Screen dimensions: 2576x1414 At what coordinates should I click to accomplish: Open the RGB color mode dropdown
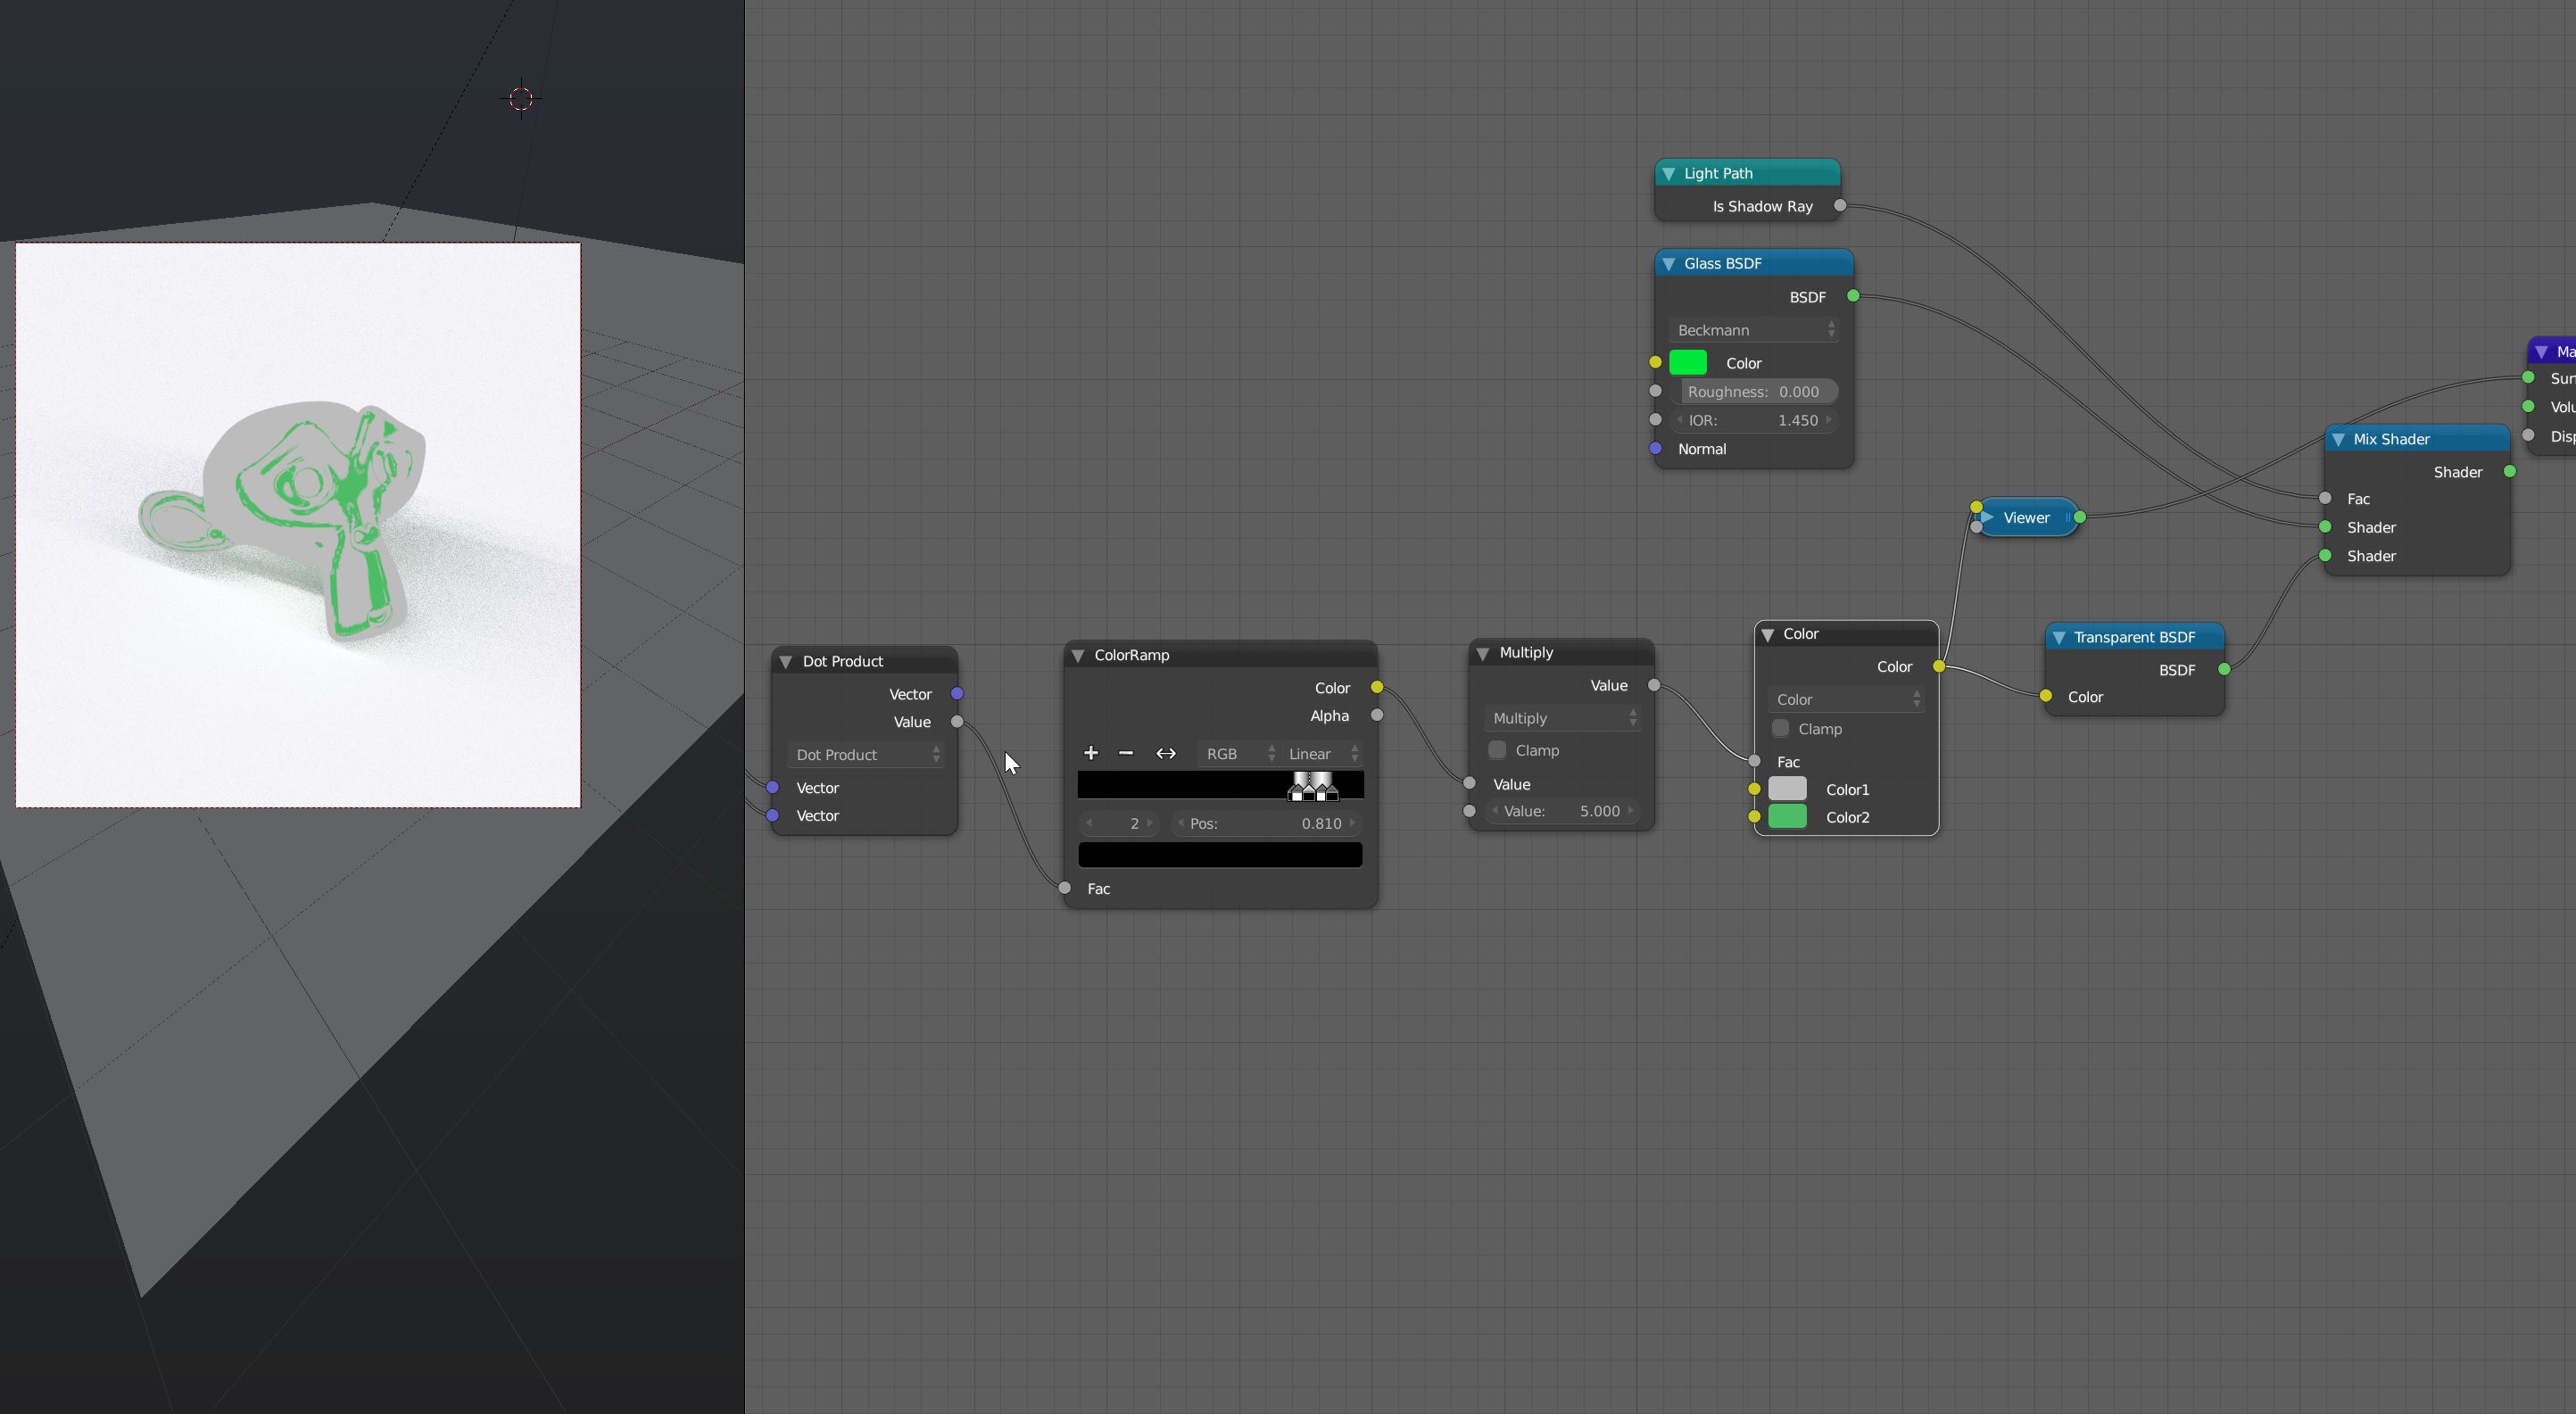[x=1238, y=754]
